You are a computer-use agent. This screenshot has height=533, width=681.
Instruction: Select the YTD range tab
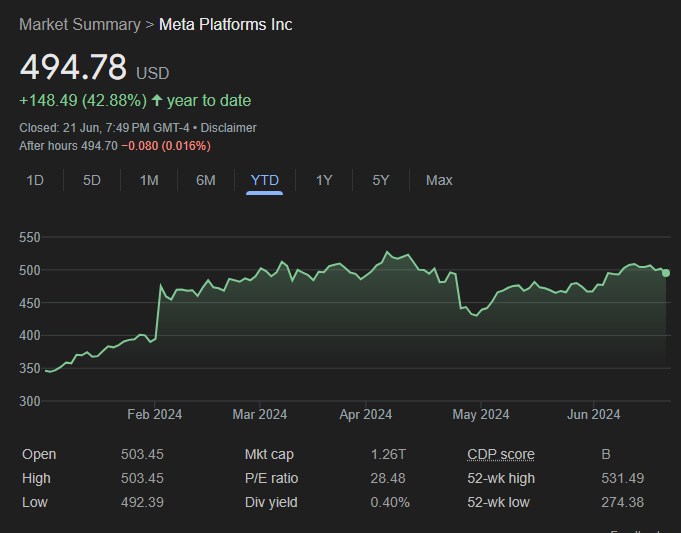264,180
